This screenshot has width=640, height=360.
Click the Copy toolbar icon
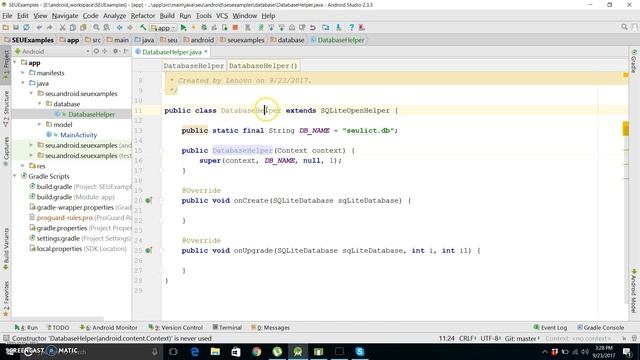tap(73, 28)
